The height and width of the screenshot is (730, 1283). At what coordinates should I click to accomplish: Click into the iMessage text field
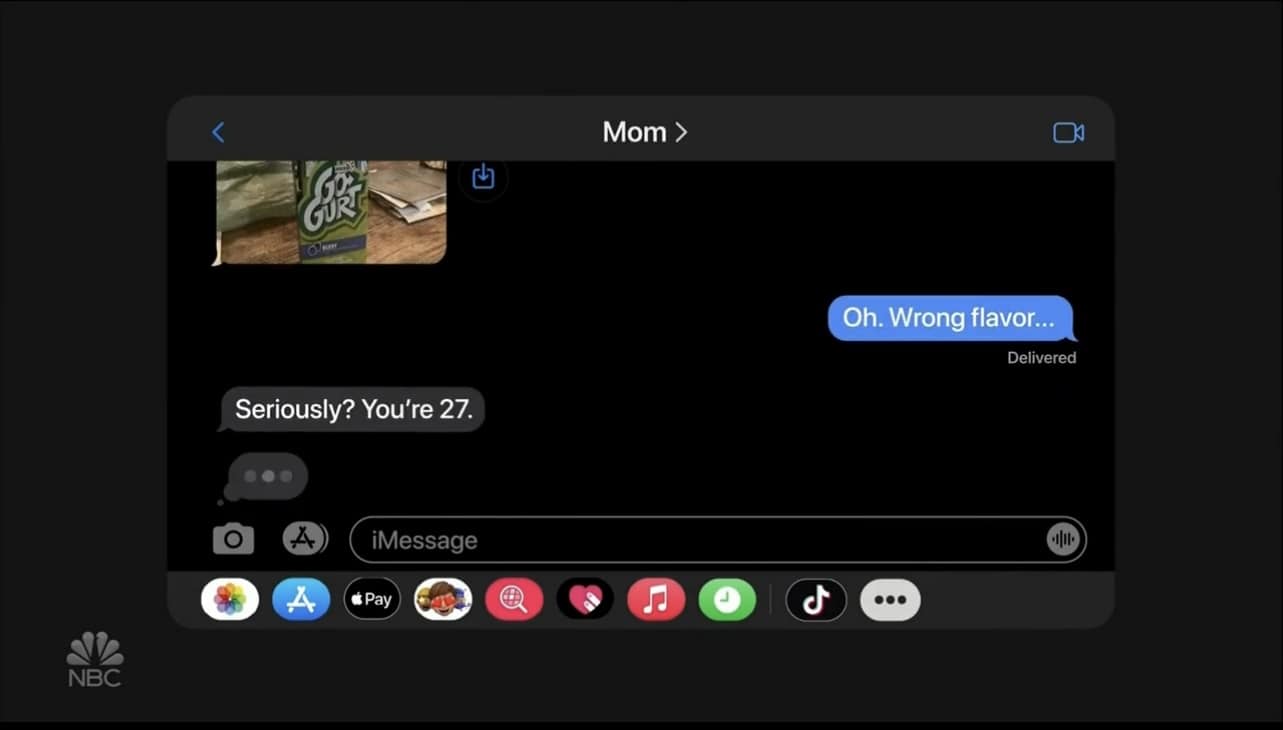[x=717, y=540]
